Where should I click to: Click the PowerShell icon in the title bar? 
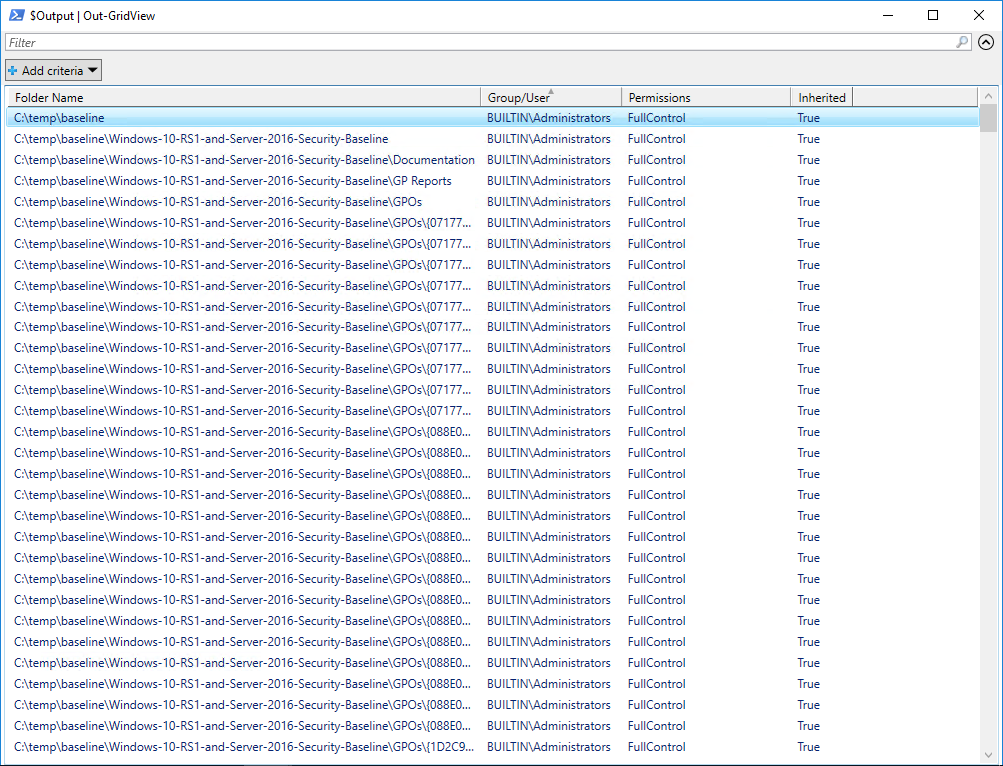(x=17, y=15)
